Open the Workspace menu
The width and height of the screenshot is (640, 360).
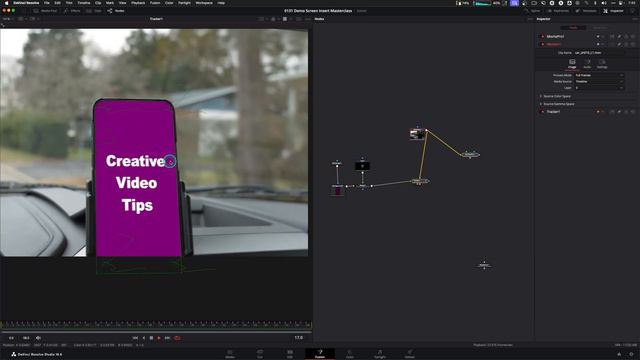click(x=204, y=3)
